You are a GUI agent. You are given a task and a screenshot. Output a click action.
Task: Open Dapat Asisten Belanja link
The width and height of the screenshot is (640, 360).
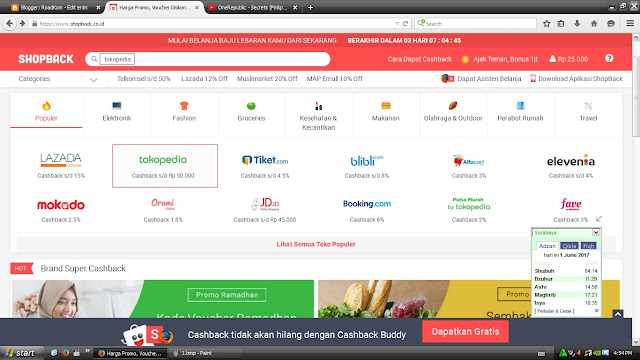click(x=481, y=79)
